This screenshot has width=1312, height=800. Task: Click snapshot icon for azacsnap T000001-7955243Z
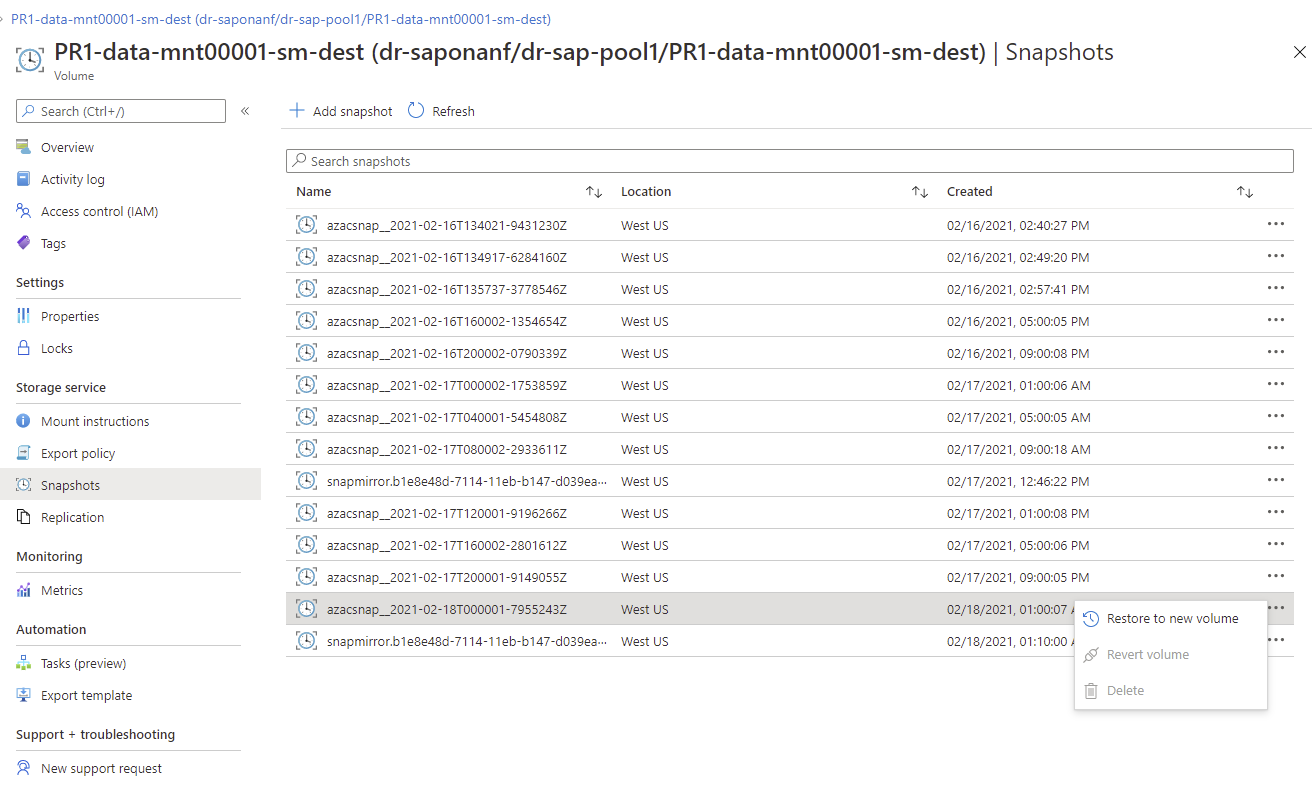pos(306,609)
